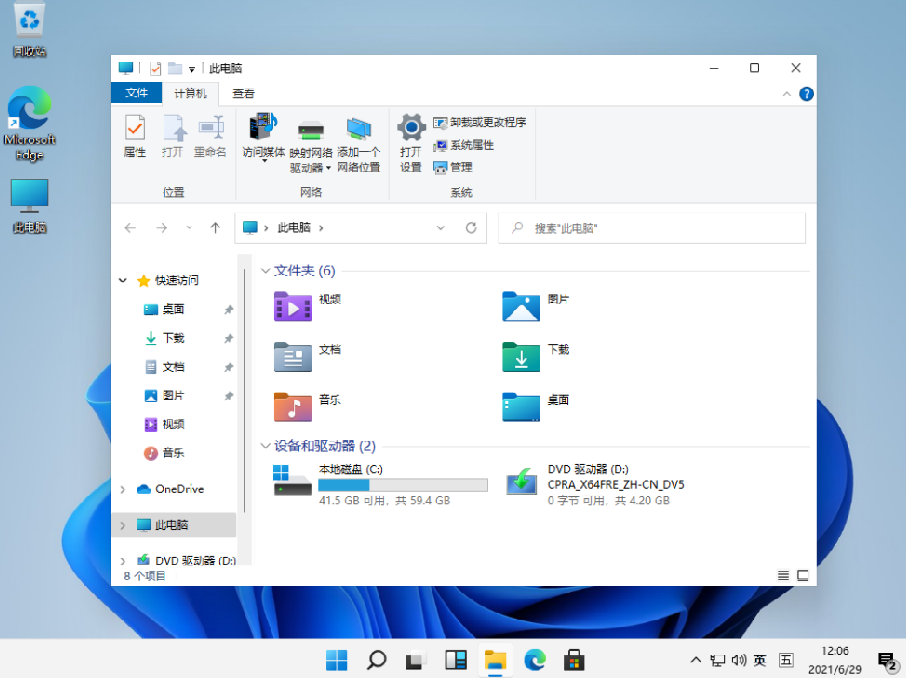Switch to the 查看 ribbon tab

click(241, 92)
